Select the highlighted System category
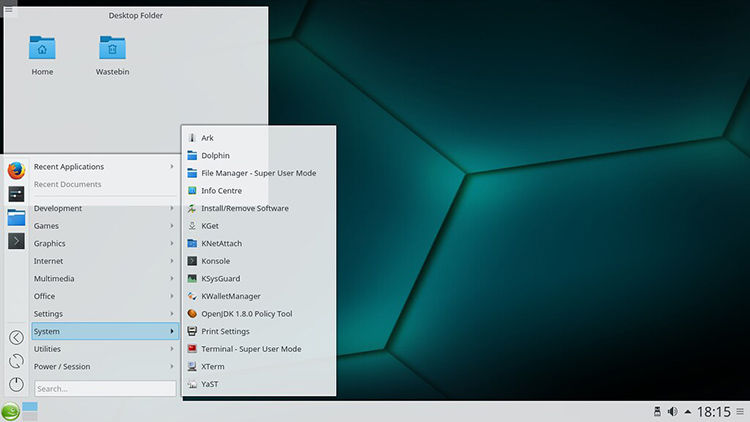750x422 pixels. [x=105, y=331]
